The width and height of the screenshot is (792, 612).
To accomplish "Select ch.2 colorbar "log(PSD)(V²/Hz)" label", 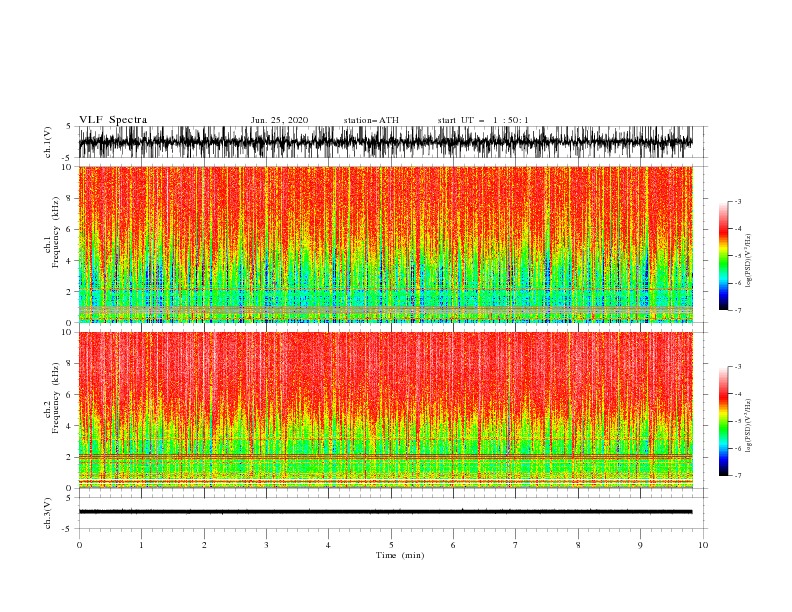I will [x=749, y=426].
